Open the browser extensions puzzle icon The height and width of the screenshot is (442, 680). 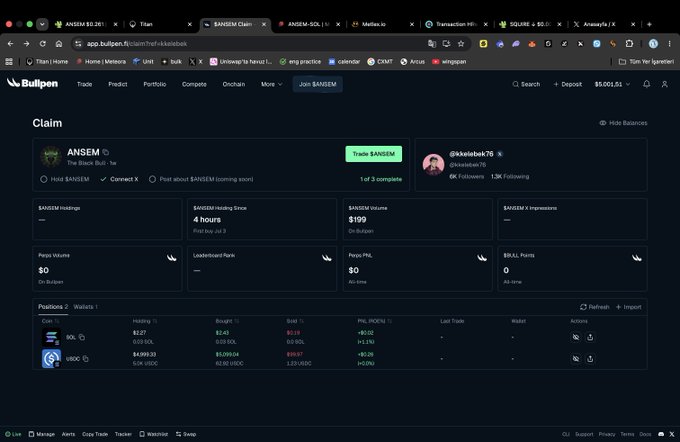coord(629,43)
